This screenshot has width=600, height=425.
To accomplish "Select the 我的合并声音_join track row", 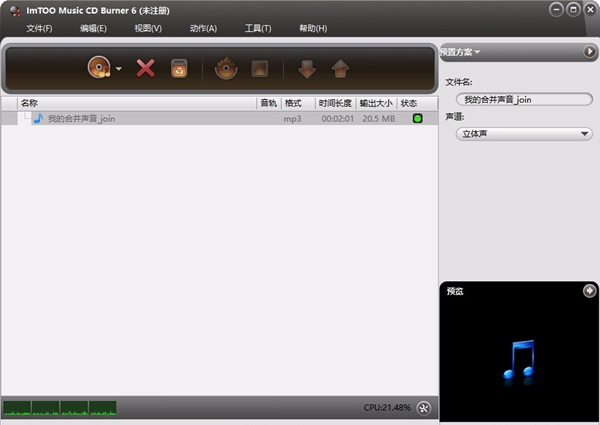I will [220, 119].
